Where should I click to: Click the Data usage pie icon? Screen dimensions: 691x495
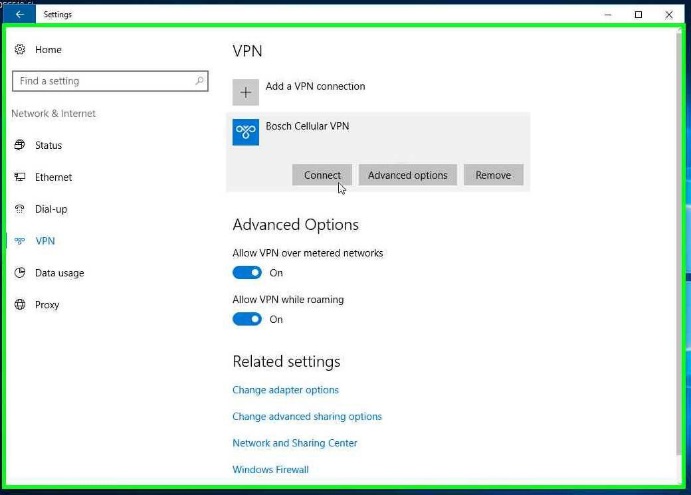(20, 273)
